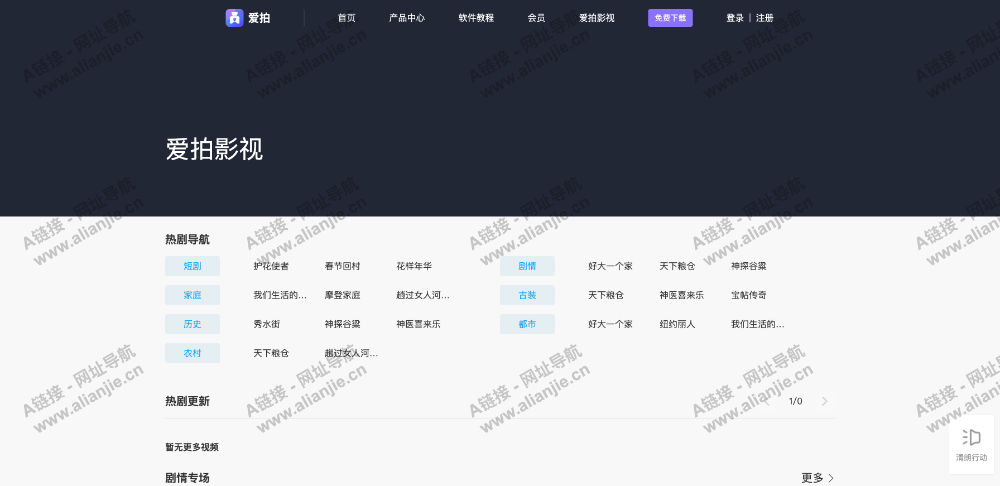Select the 历史 category tag

point(193,324)
